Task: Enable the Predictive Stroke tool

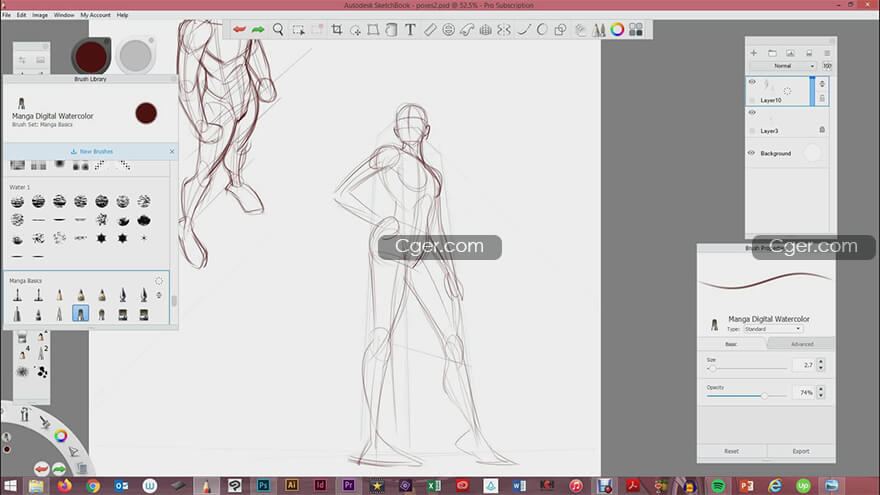Action: point(542,29)
